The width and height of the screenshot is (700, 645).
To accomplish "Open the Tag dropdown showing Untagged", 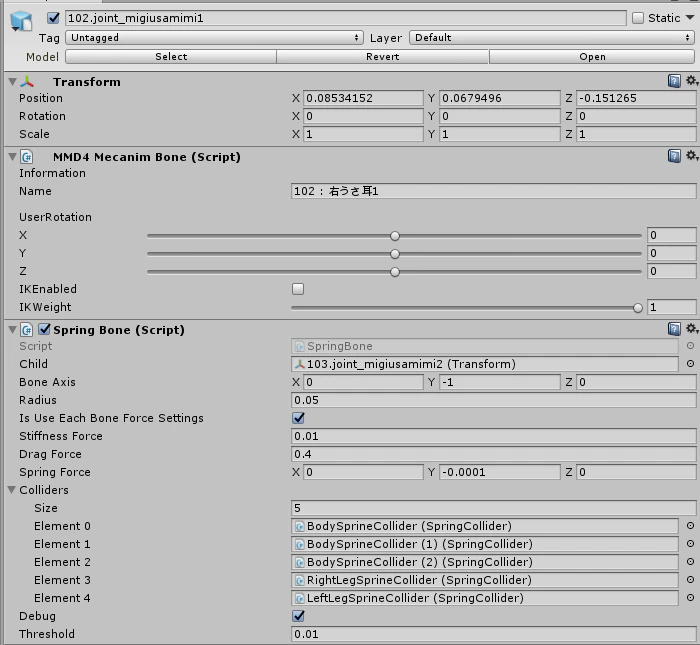I will [x=214, y=37].
